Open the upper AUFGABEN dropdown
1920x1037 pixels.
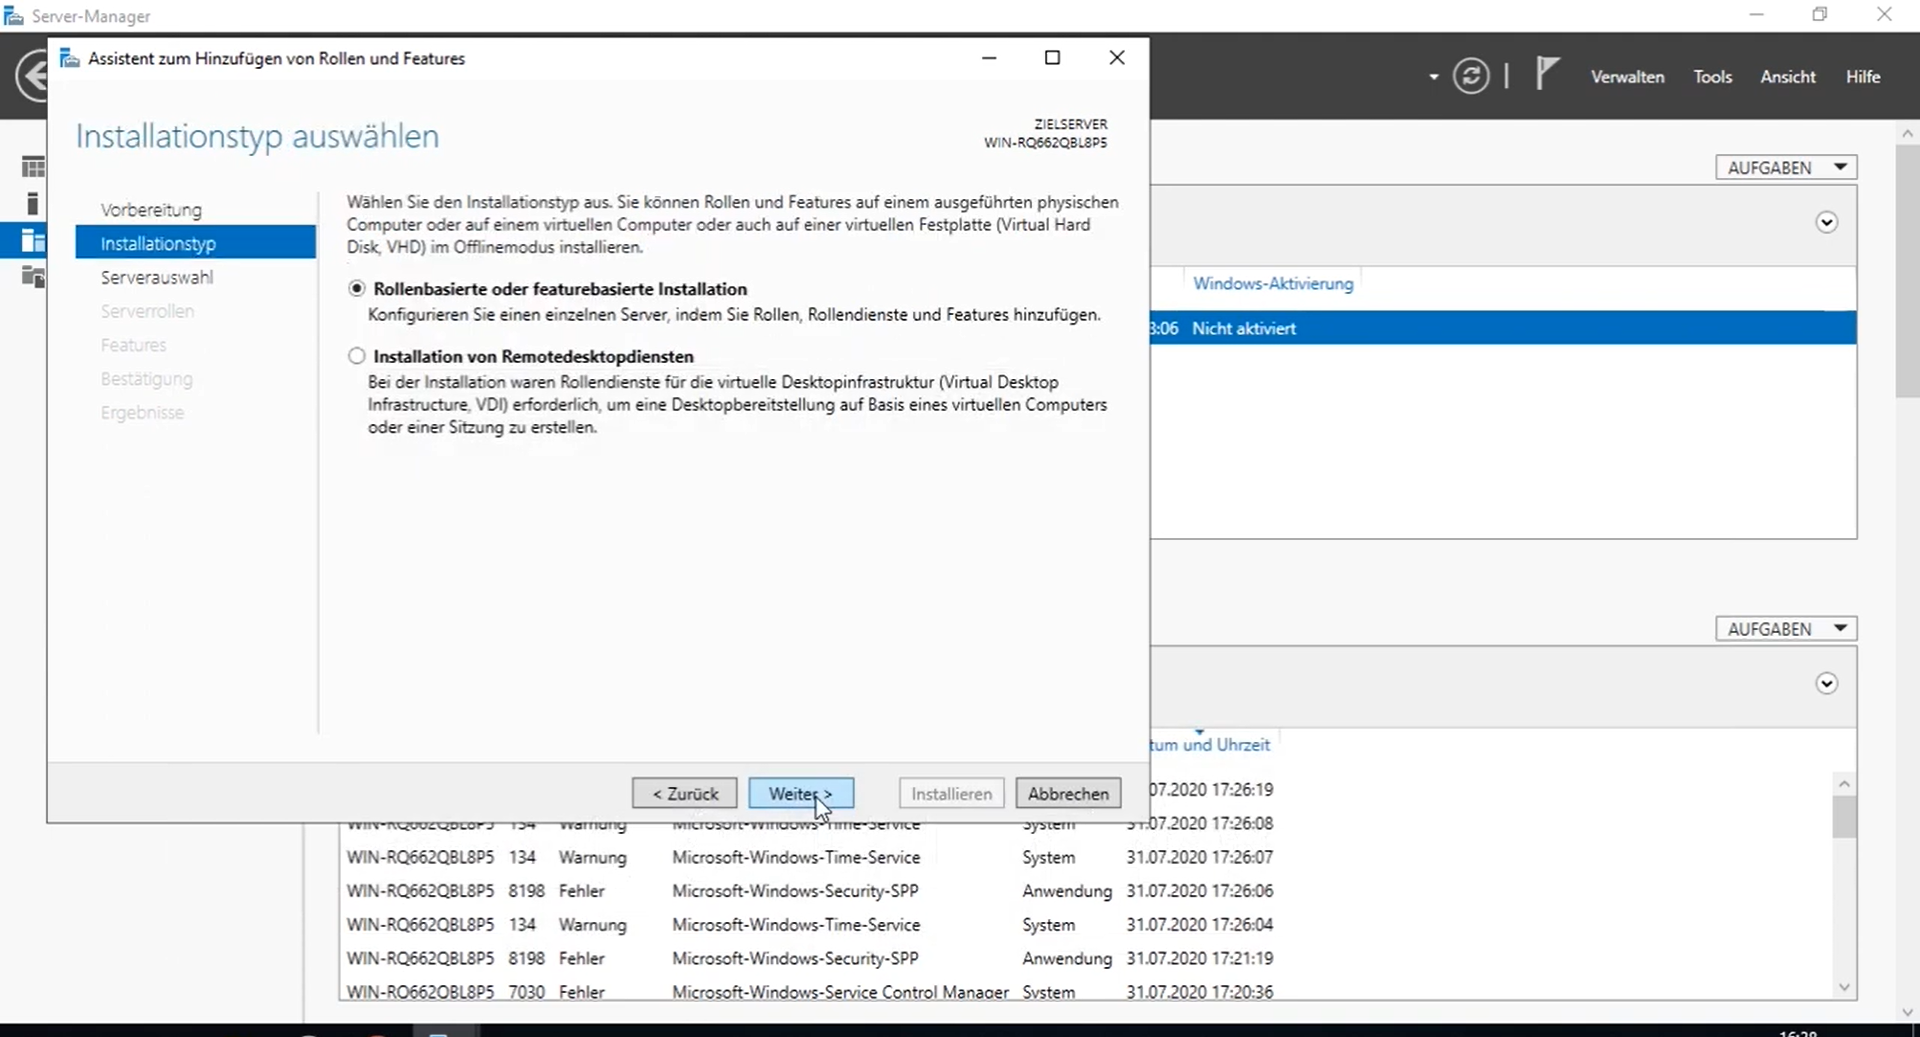[x=1785, y=167]
